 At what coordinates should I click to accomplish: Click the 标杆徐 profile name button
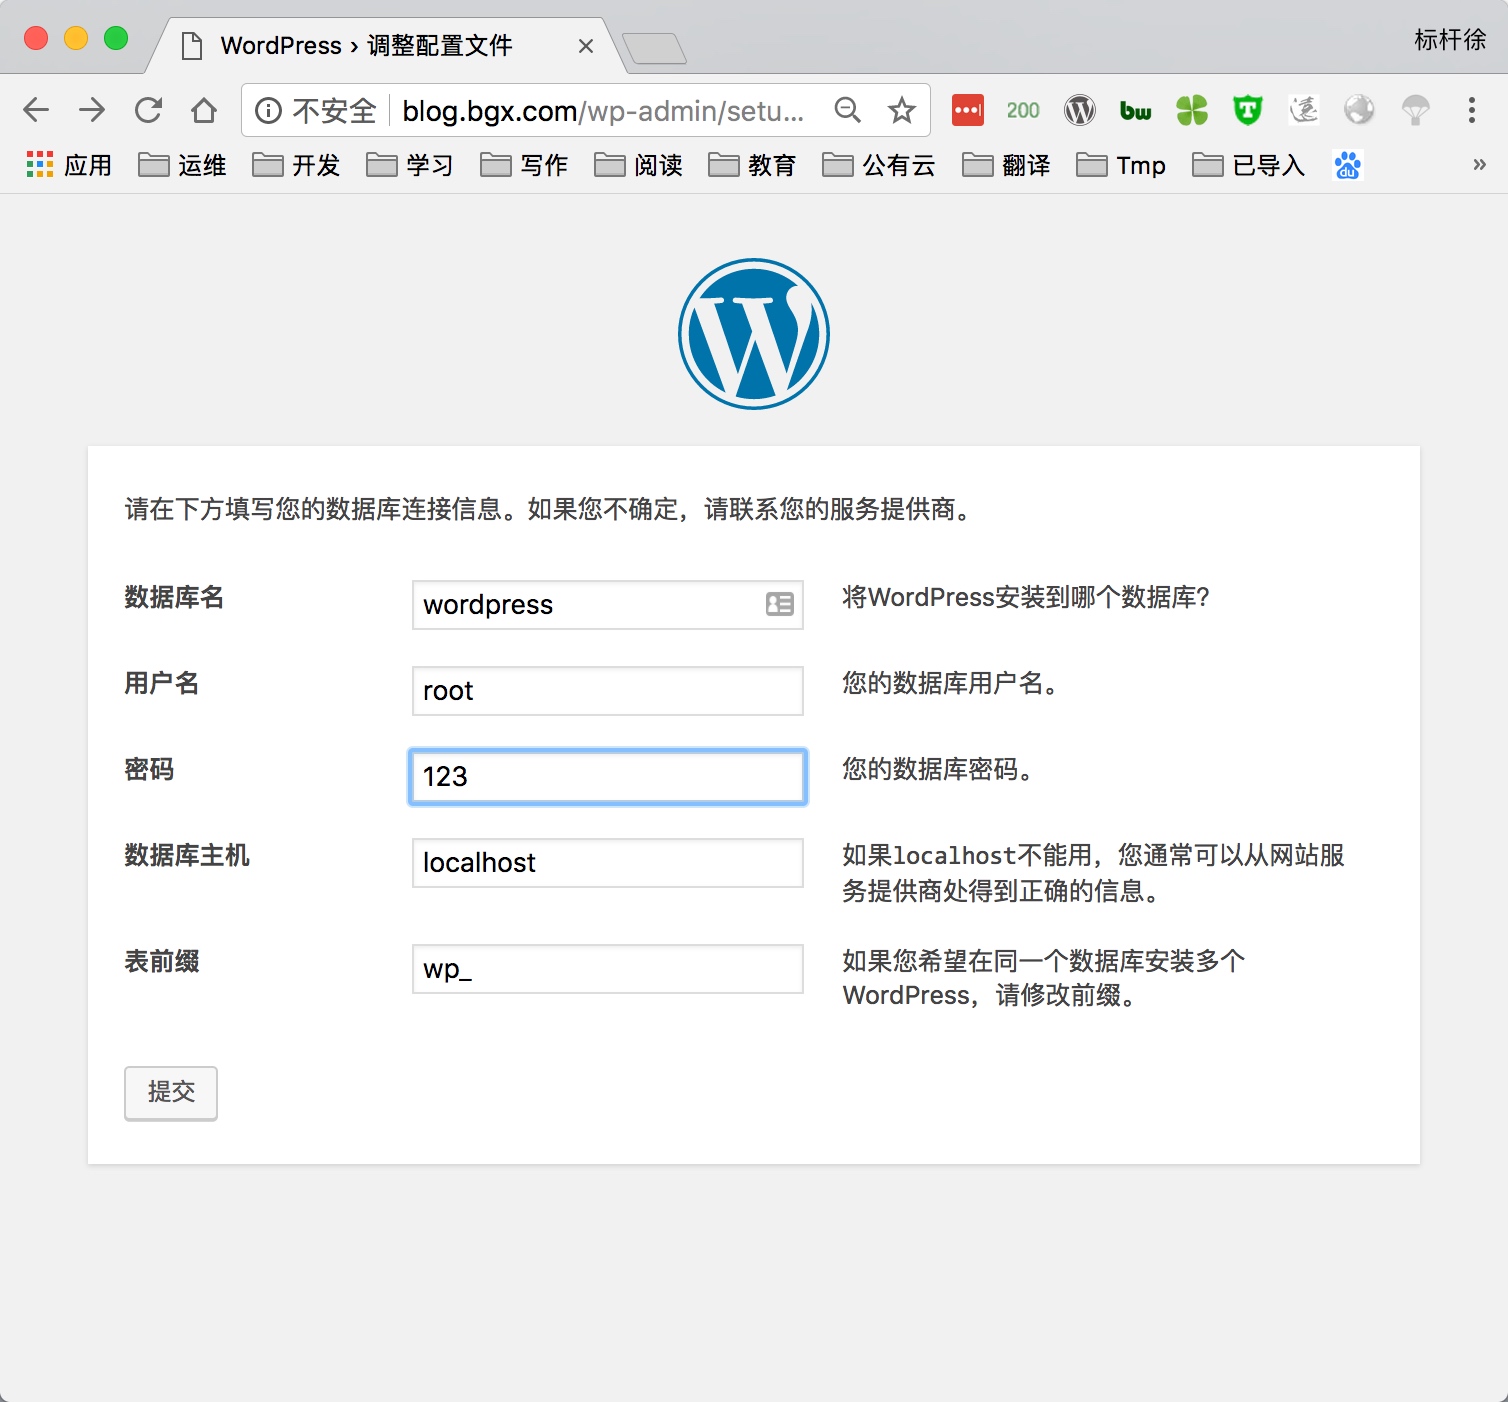(x=1450, y=40)
